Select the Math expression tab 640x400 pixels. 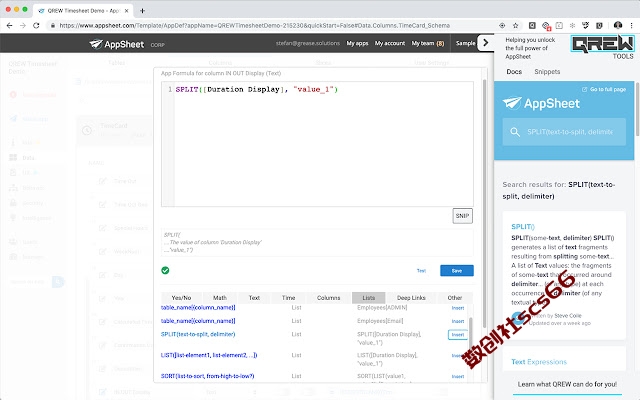point(220,298)
